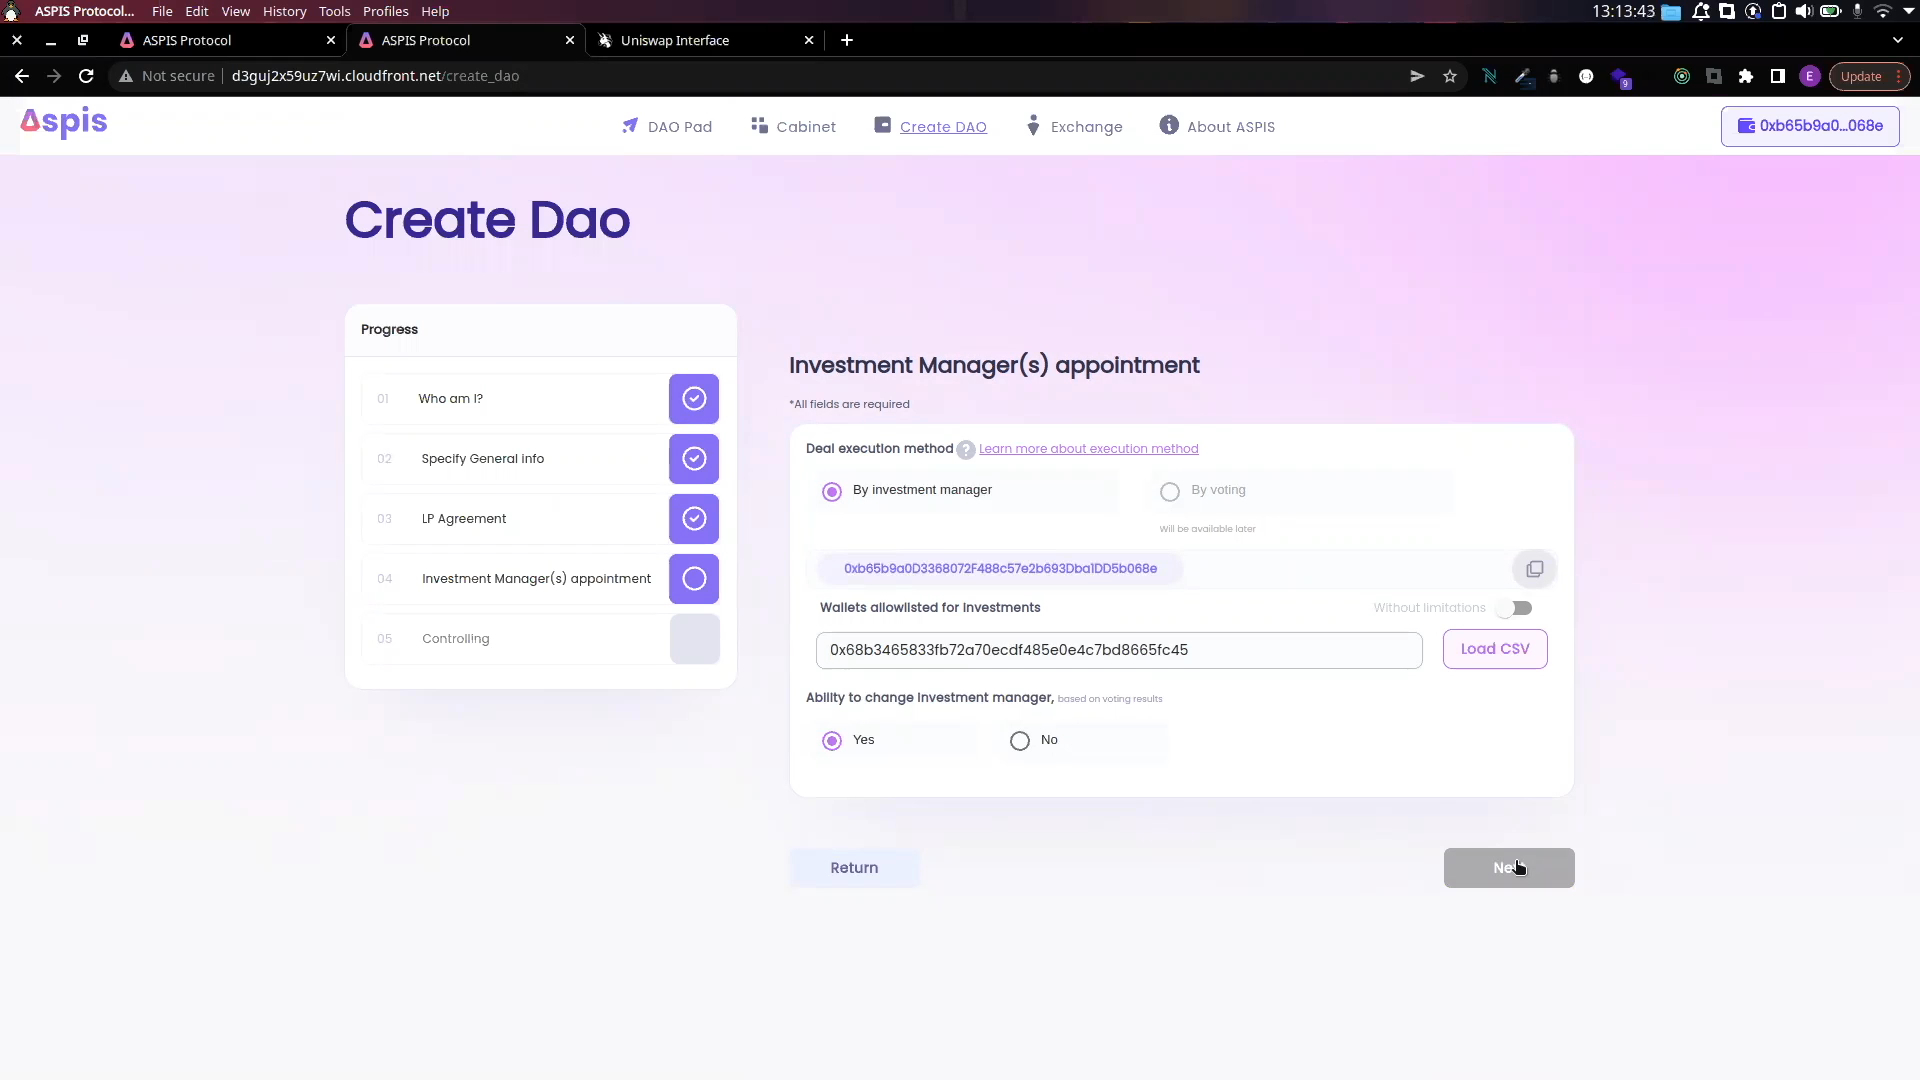Viewport: 1920px width, 1080px height.
Task: Click the Return button
Action: [854, 868]
